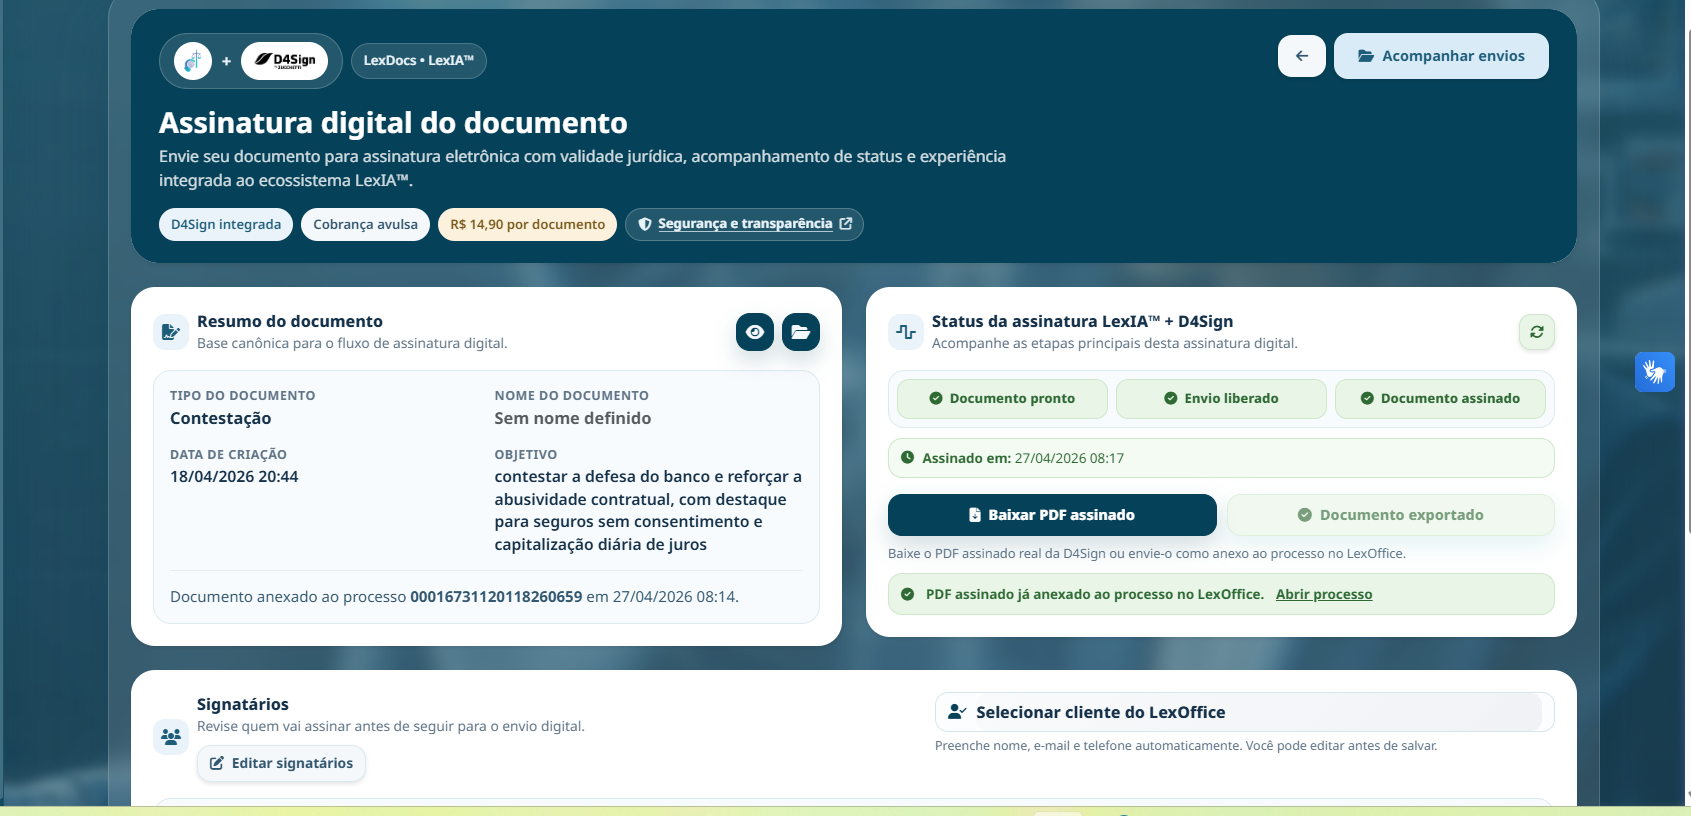Preview document with the eye icon

pos(755,332)
